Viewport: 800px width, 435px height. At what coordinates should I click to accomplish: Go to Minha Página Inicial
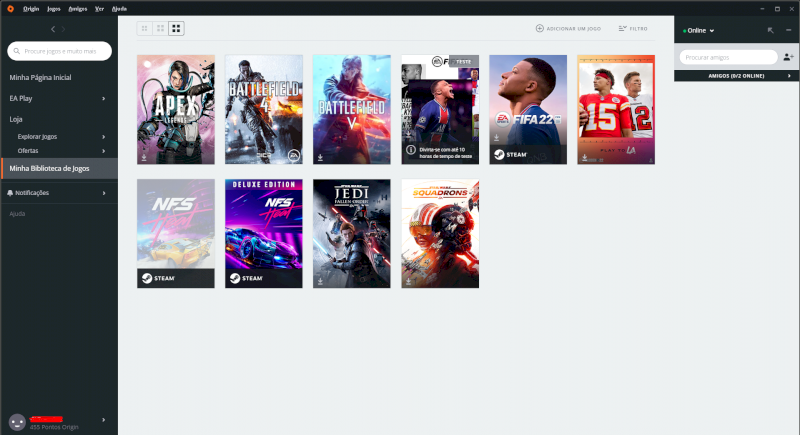40,77
